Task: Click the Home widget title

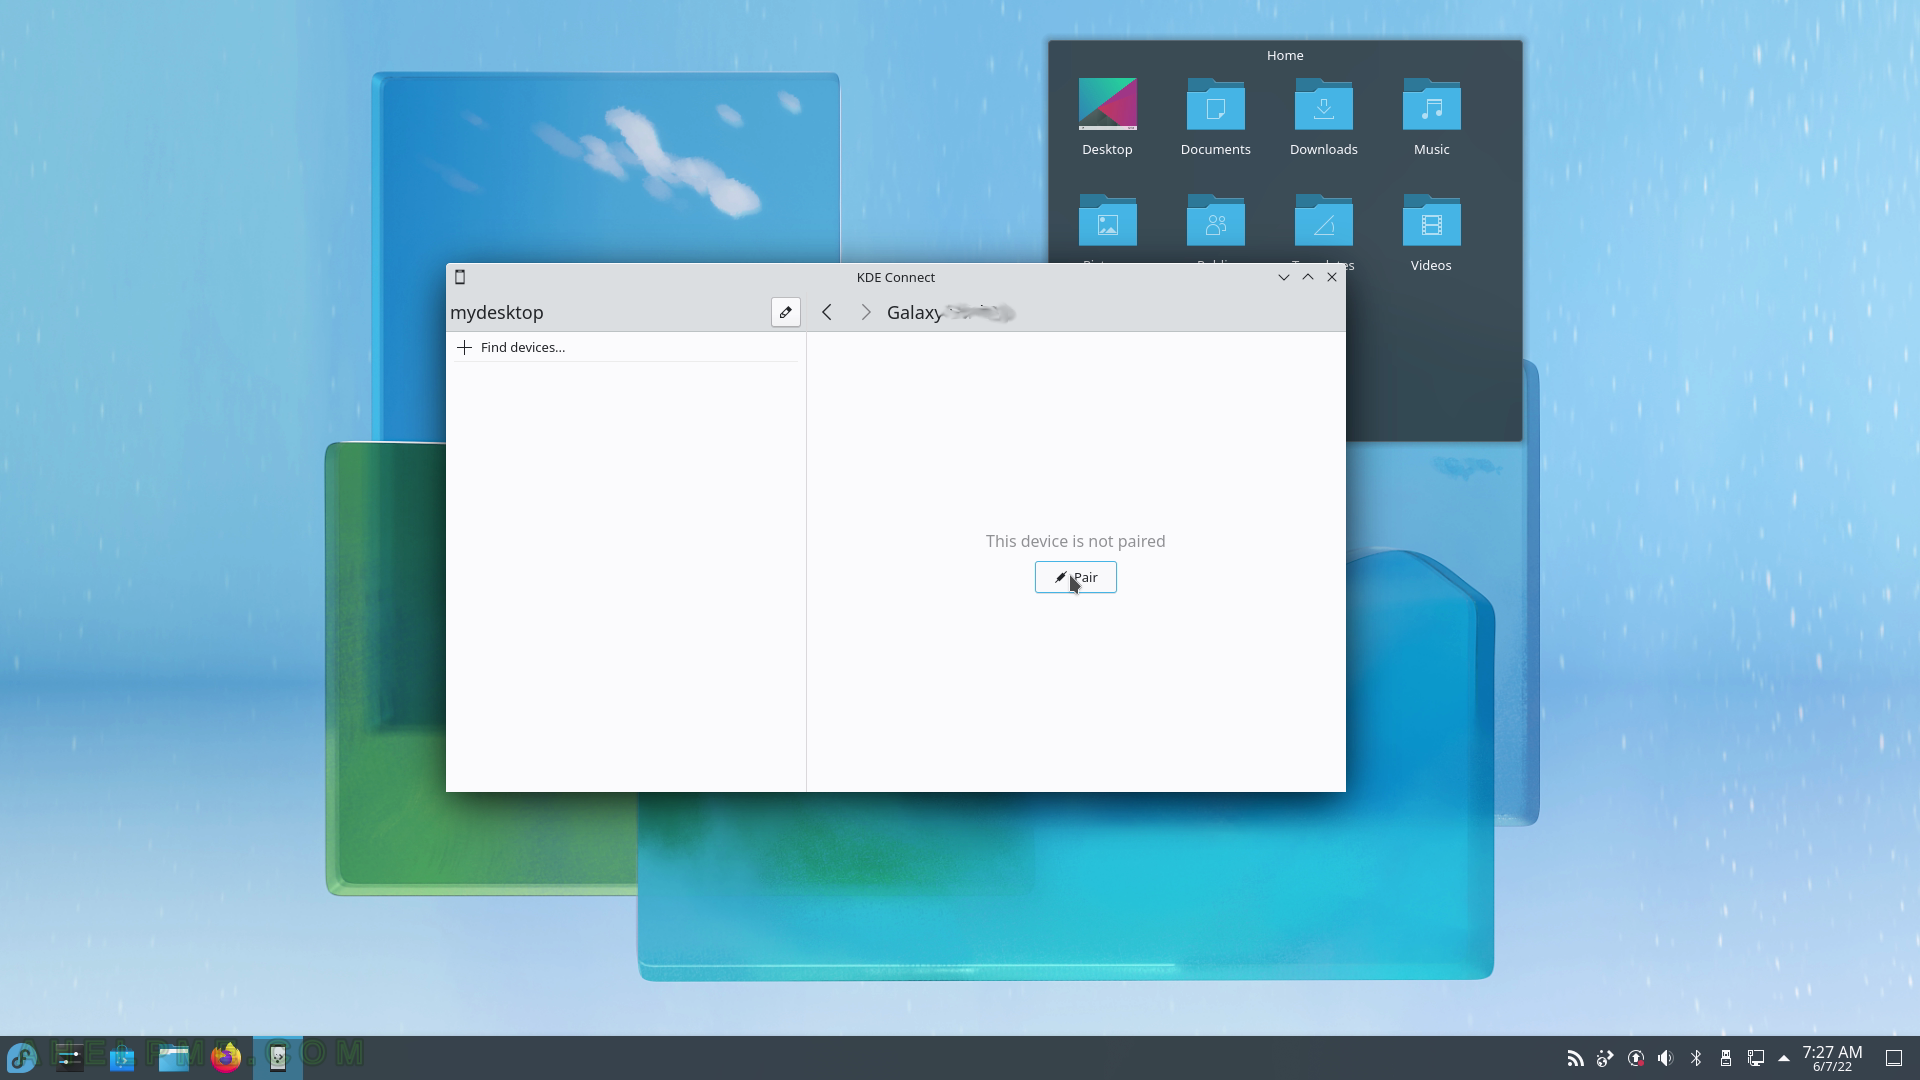Action: (1285, 55)
